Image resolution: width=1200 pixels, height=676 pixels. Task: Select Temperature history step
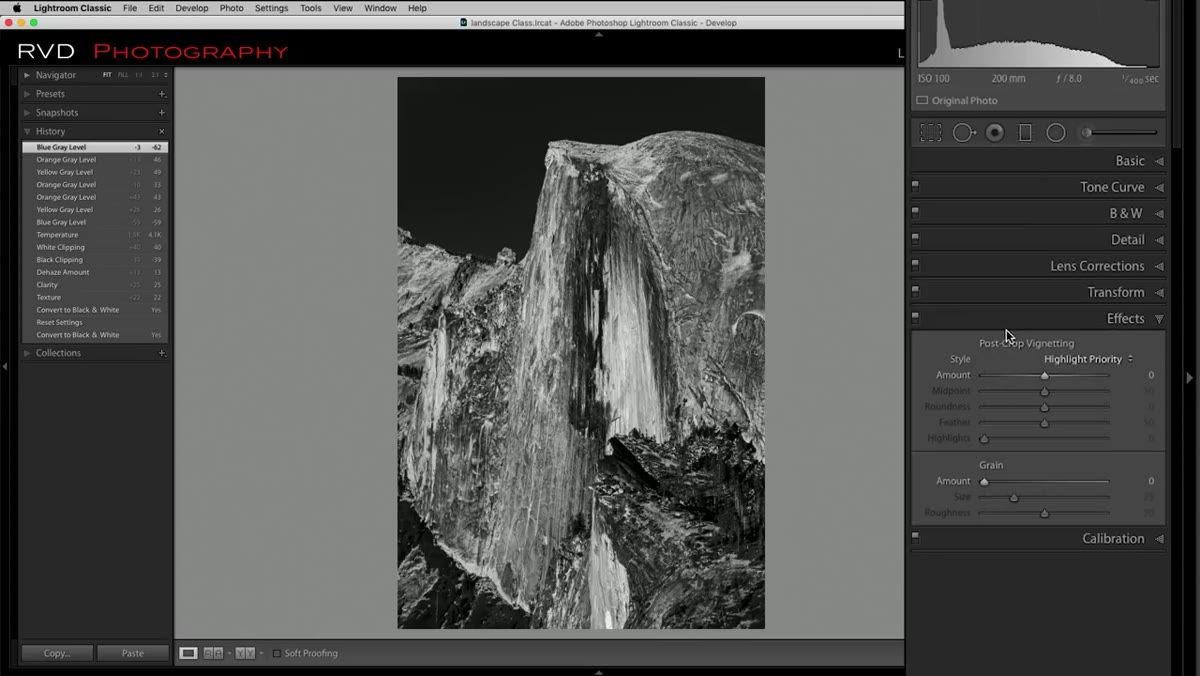point(95,235)
